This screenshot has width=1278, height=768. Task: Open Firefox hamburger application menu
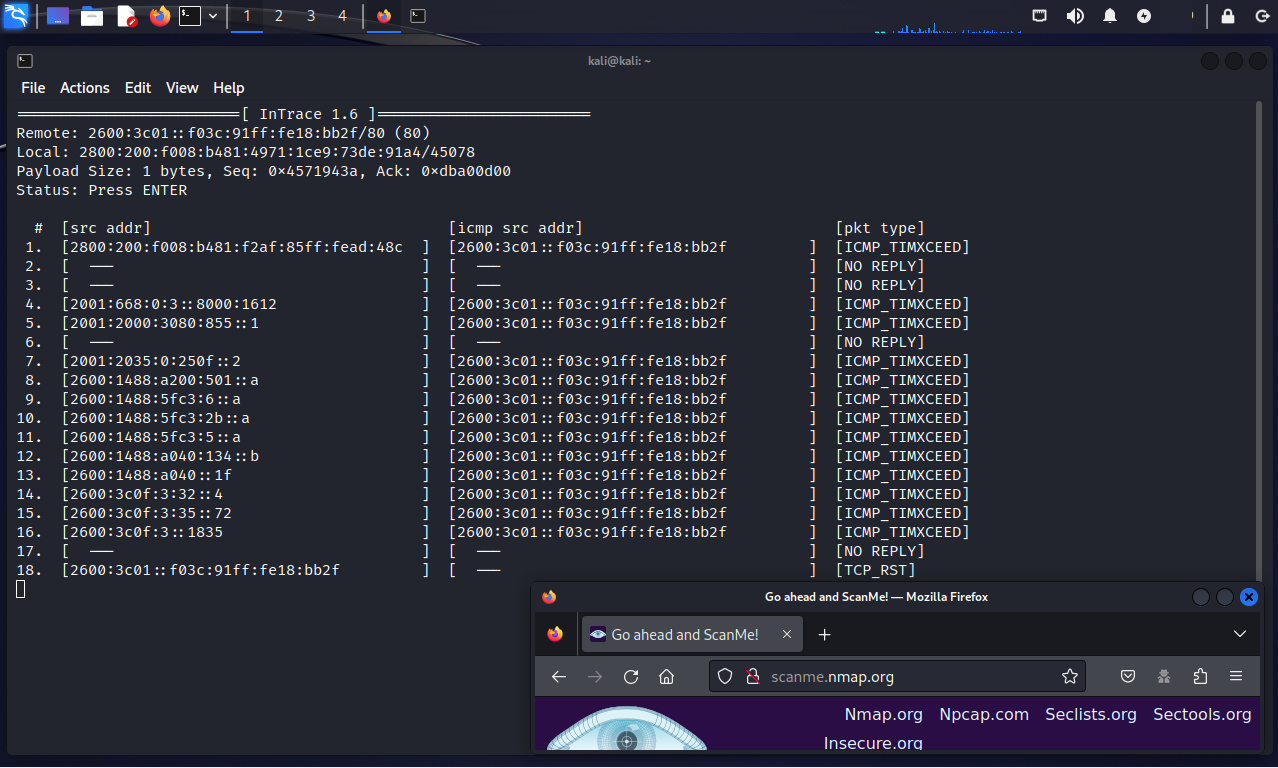coord(1236,677)
